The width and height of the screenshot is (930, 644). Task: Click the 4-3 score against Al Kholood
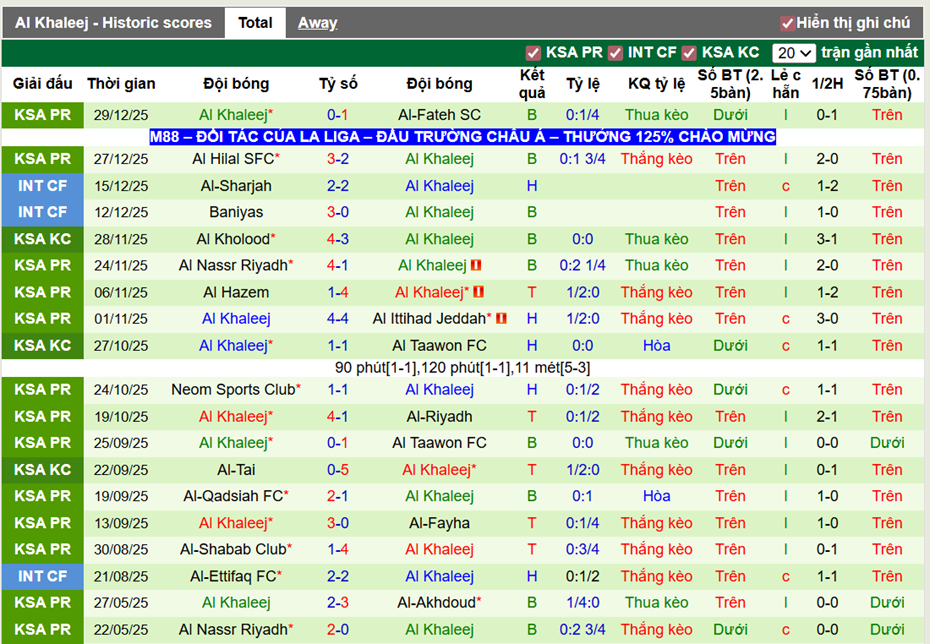pos(337,239)
